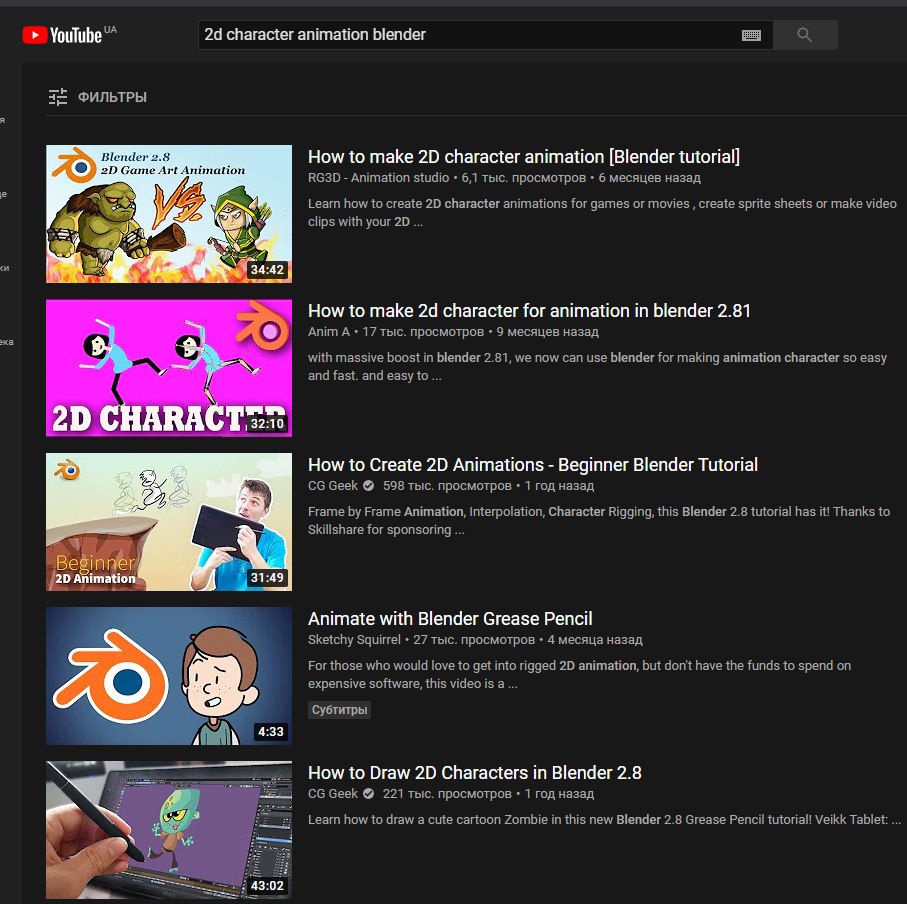
Task: Click '27 тыс. просмотров • 4 месяца назад' text
Action: coord(528,640)
